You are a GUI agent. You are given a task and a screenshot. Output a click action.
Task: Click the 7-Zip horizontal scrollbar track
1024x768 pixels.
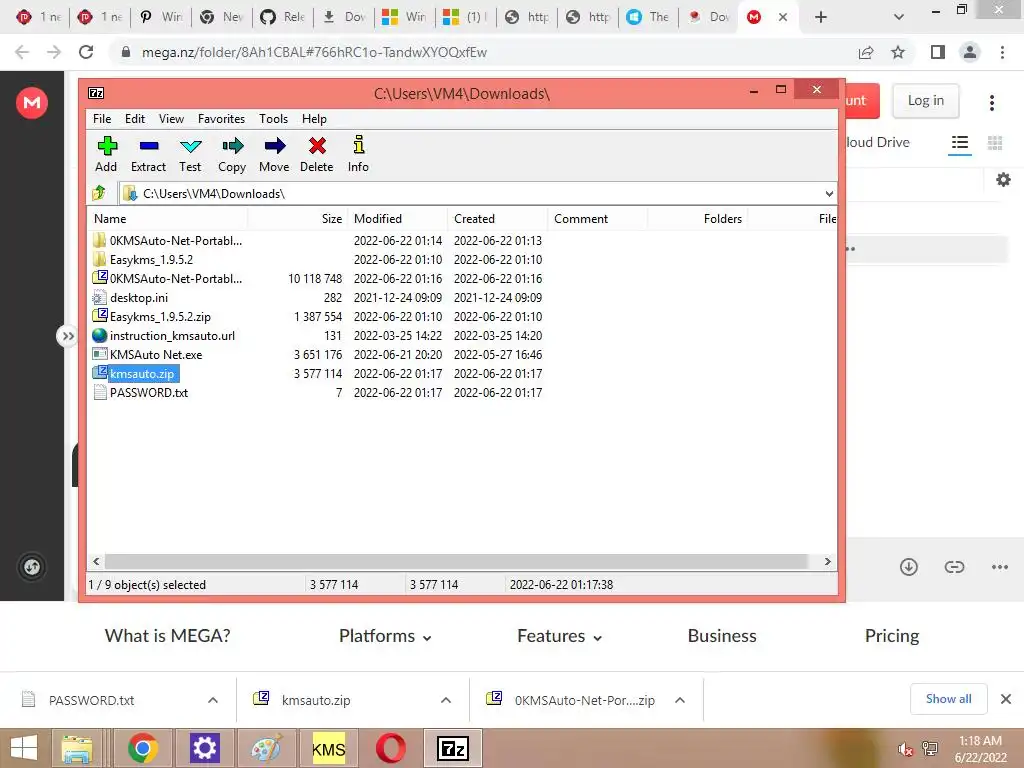click(x=456, y=562)
